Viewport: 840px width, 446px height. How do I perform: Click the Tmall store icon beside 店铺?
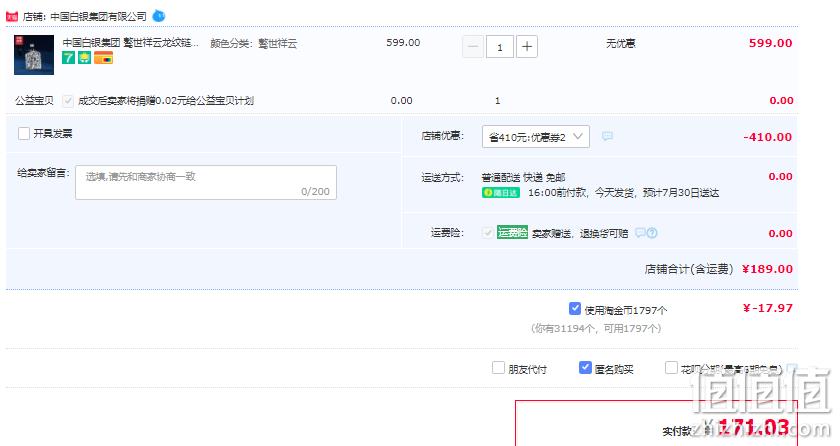[x=12, y=17]
